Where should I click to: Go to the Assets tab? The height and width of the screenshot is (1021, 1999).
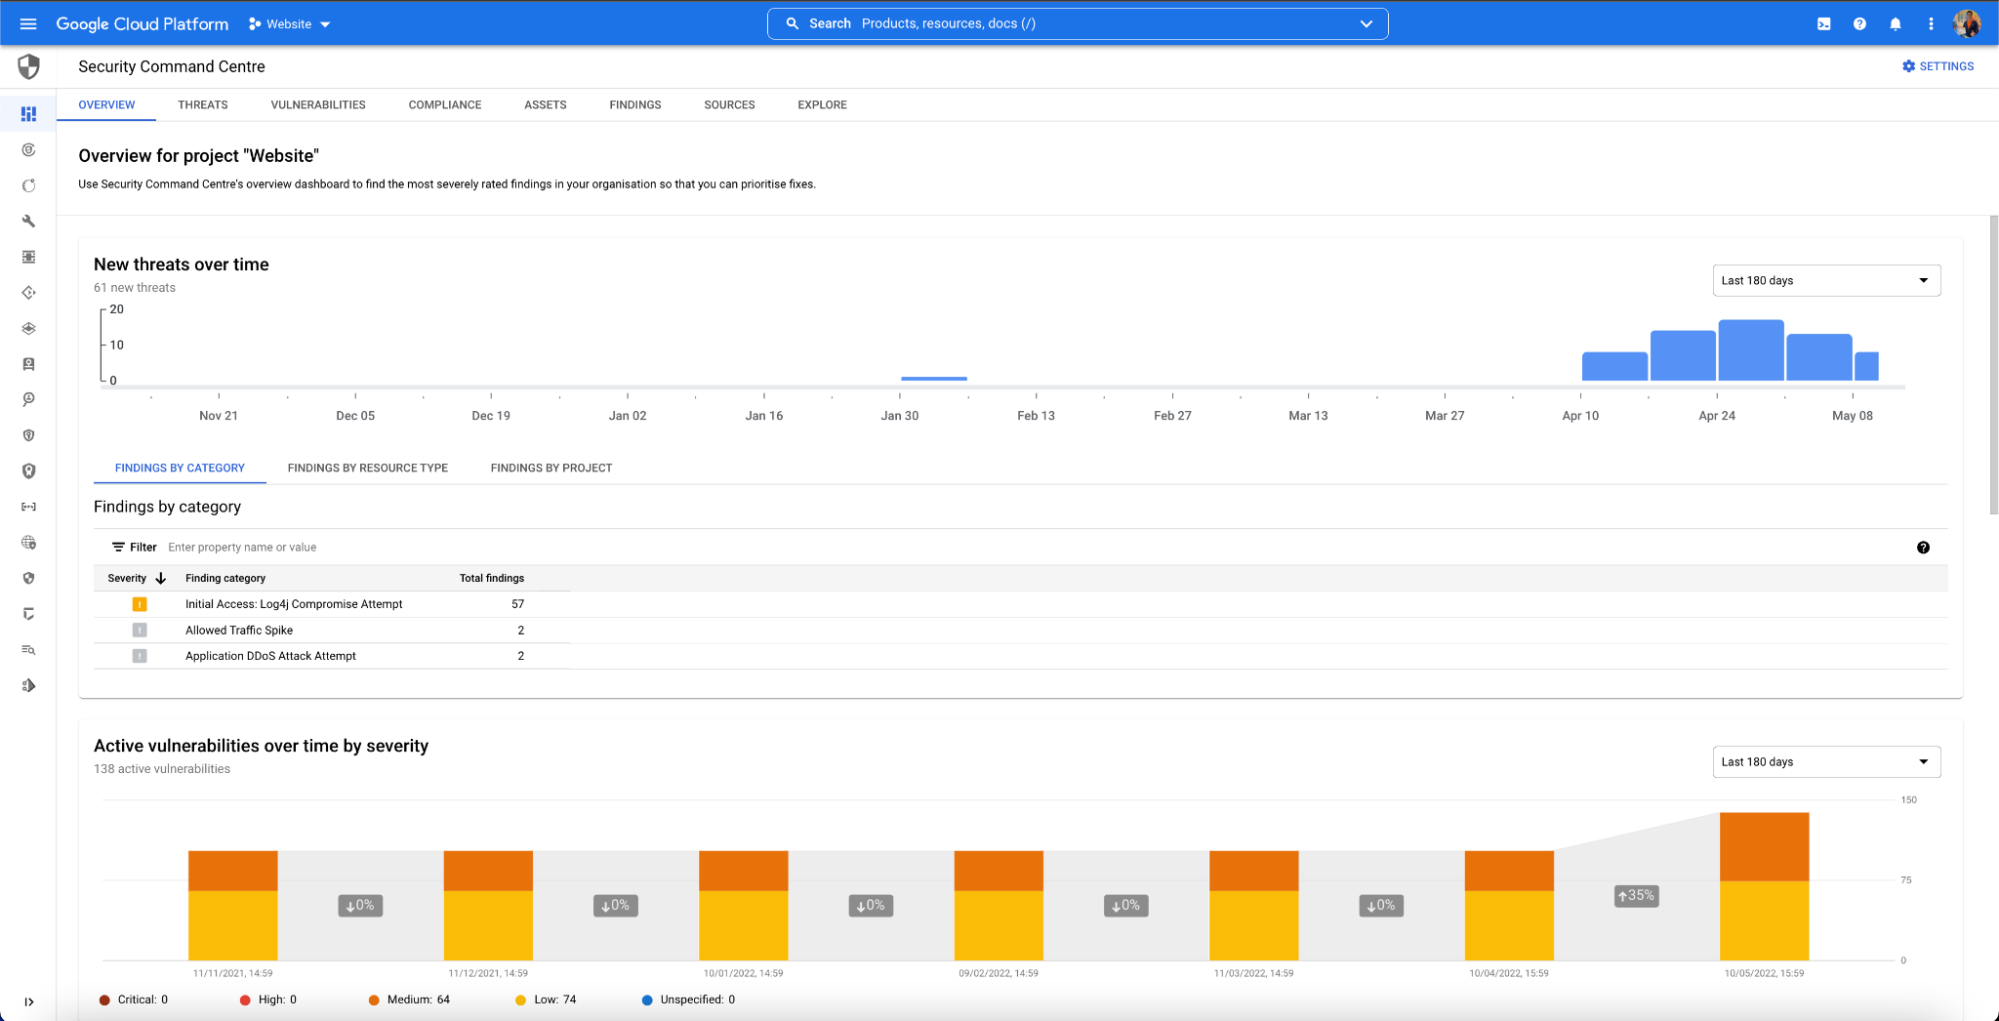pos(545,105)
